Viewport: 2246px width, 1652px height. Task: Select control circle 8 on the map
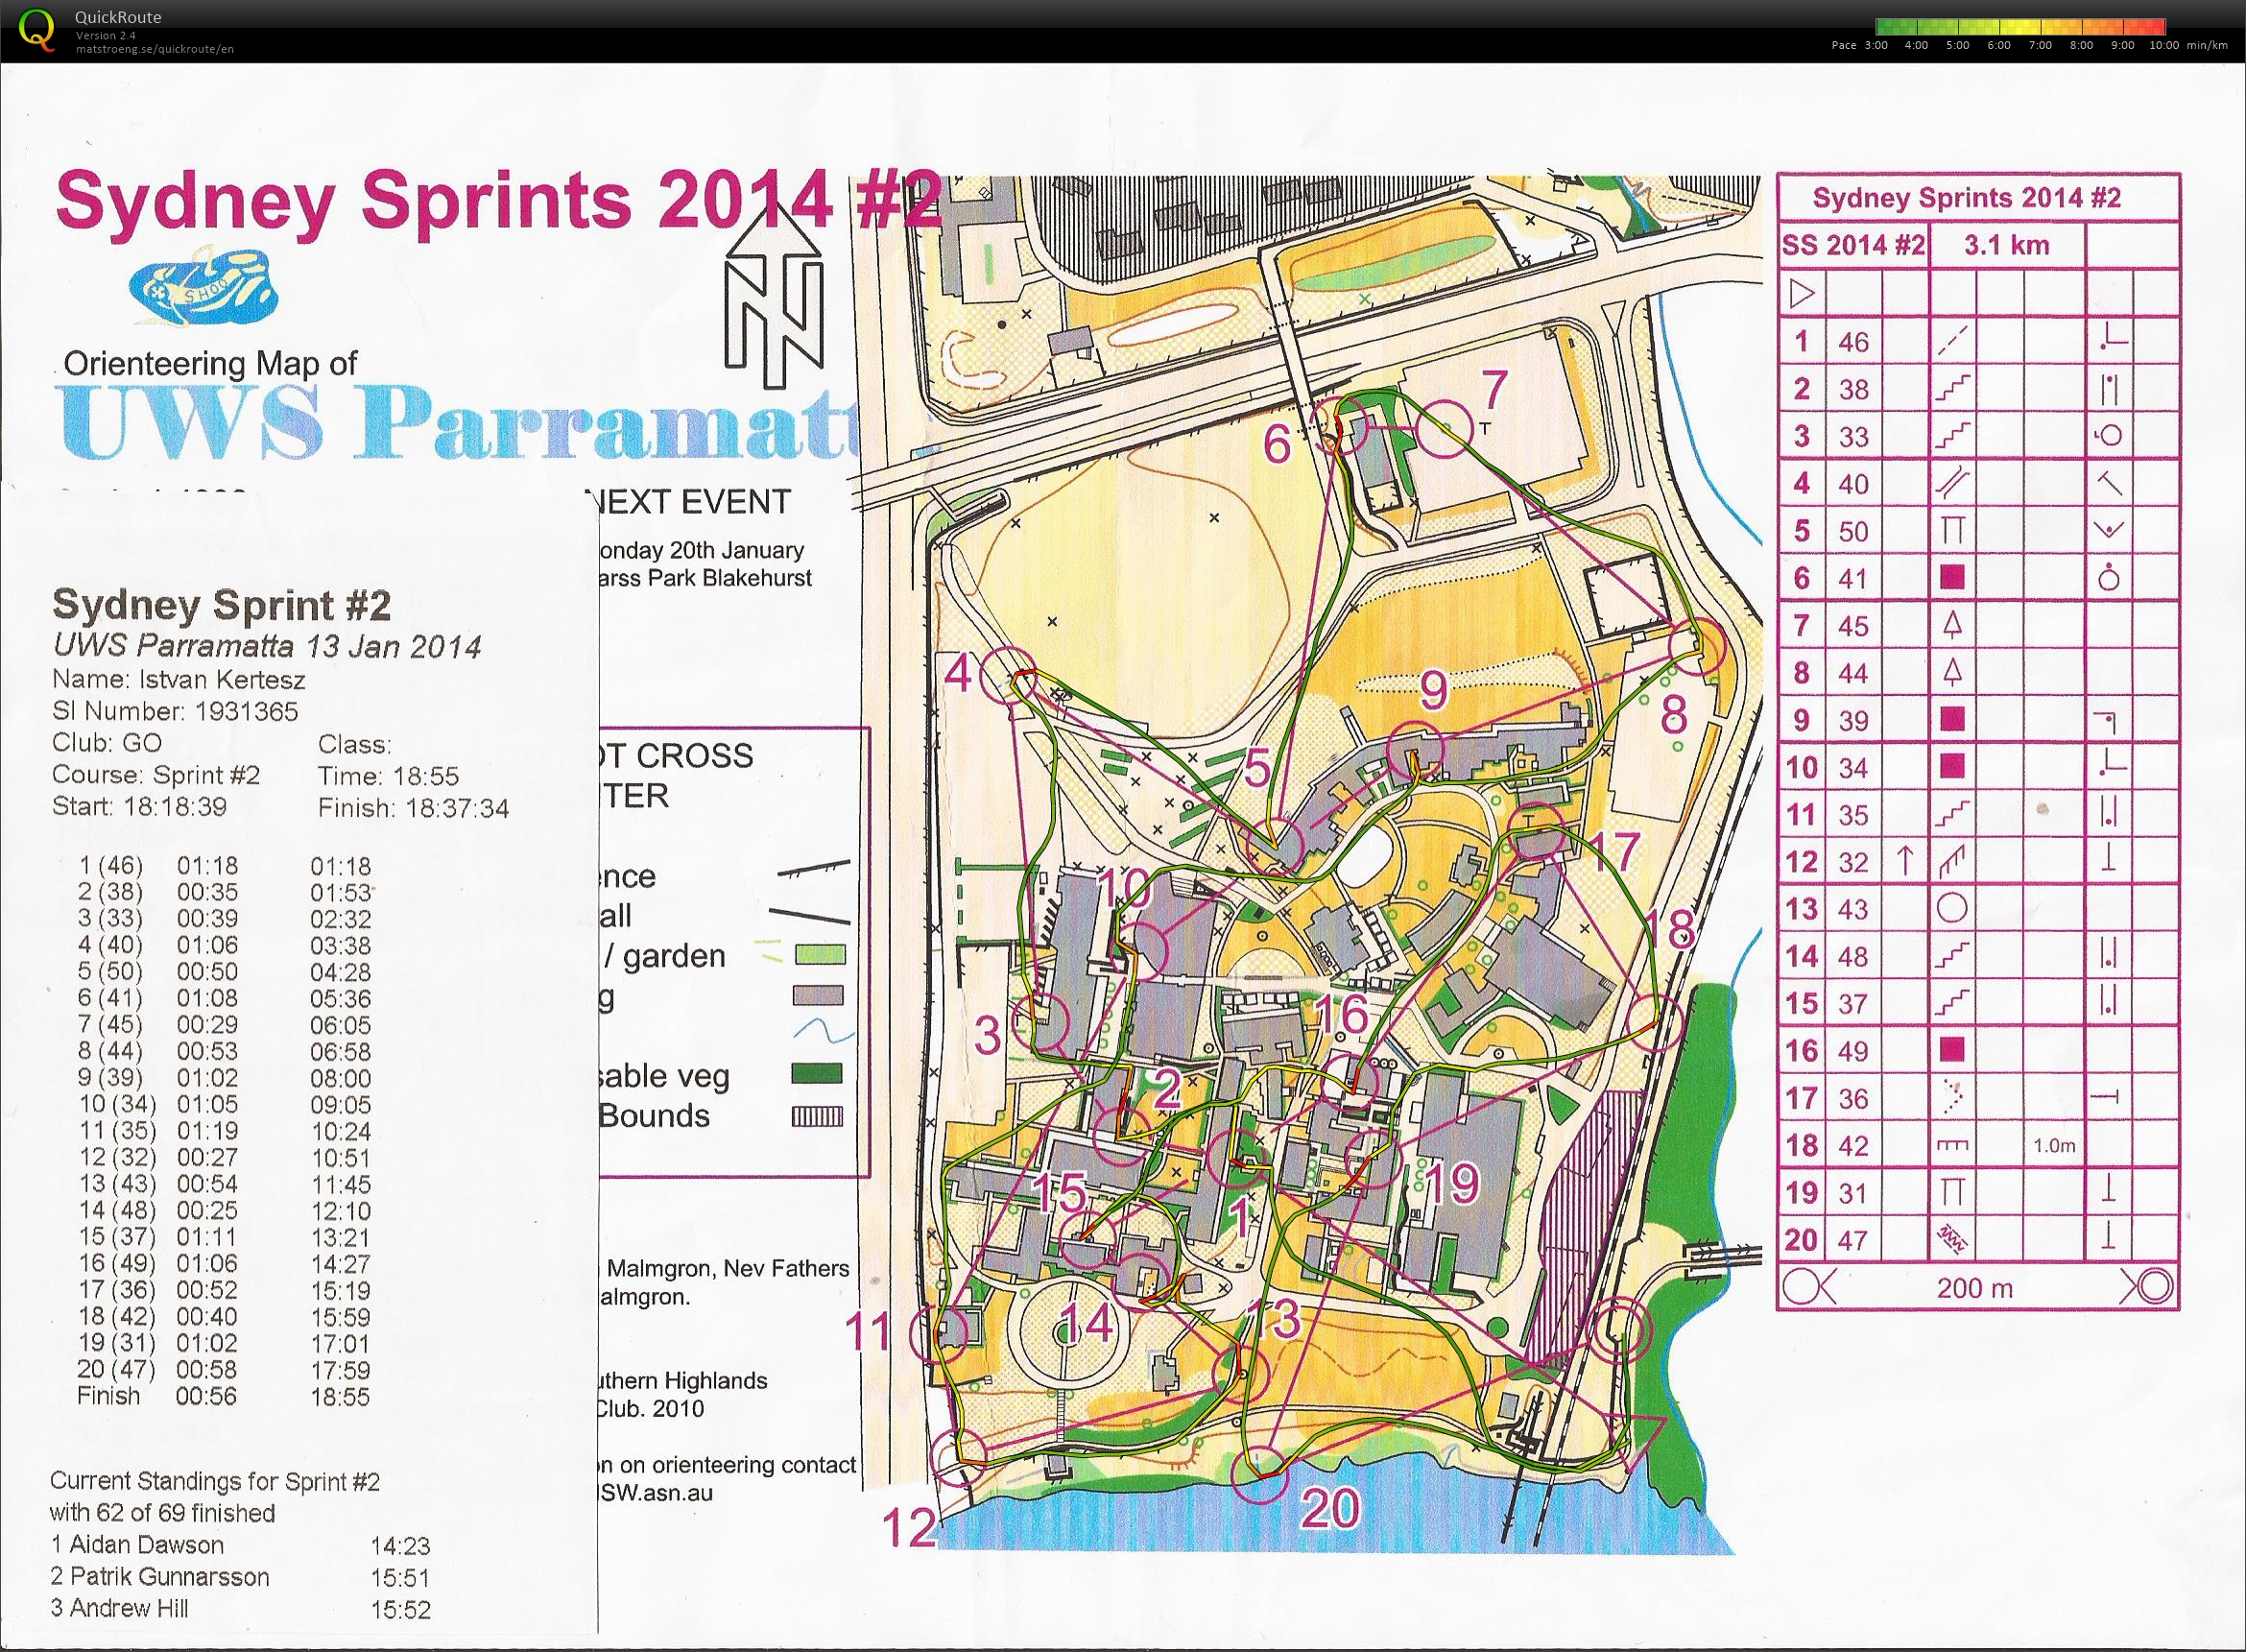1699,646
